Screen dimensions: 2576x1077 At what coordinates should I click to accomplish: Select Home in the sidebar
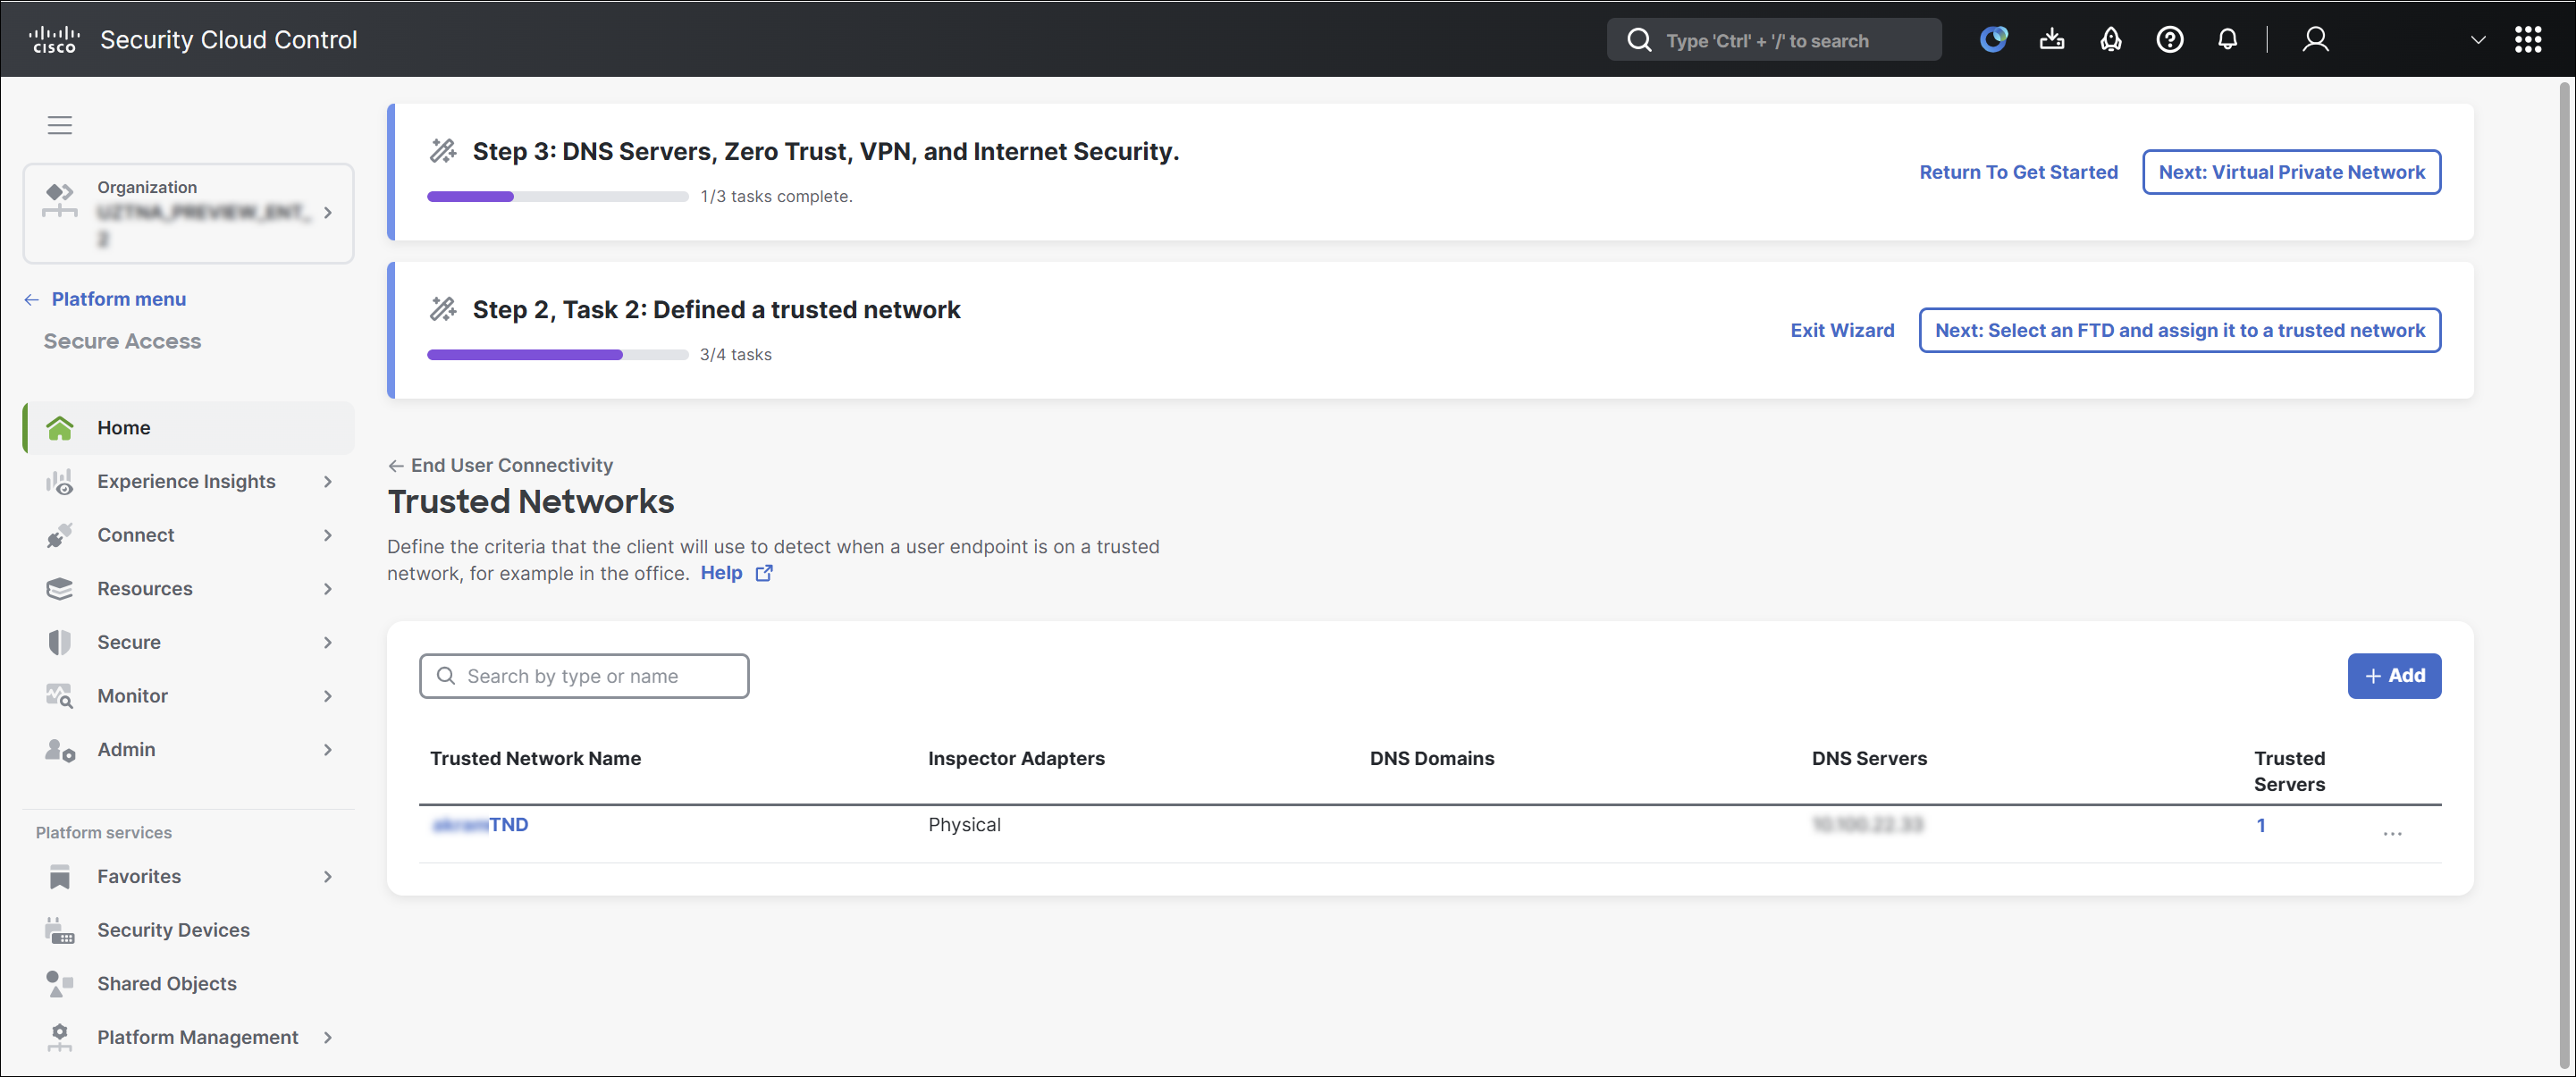click(189, 428)
